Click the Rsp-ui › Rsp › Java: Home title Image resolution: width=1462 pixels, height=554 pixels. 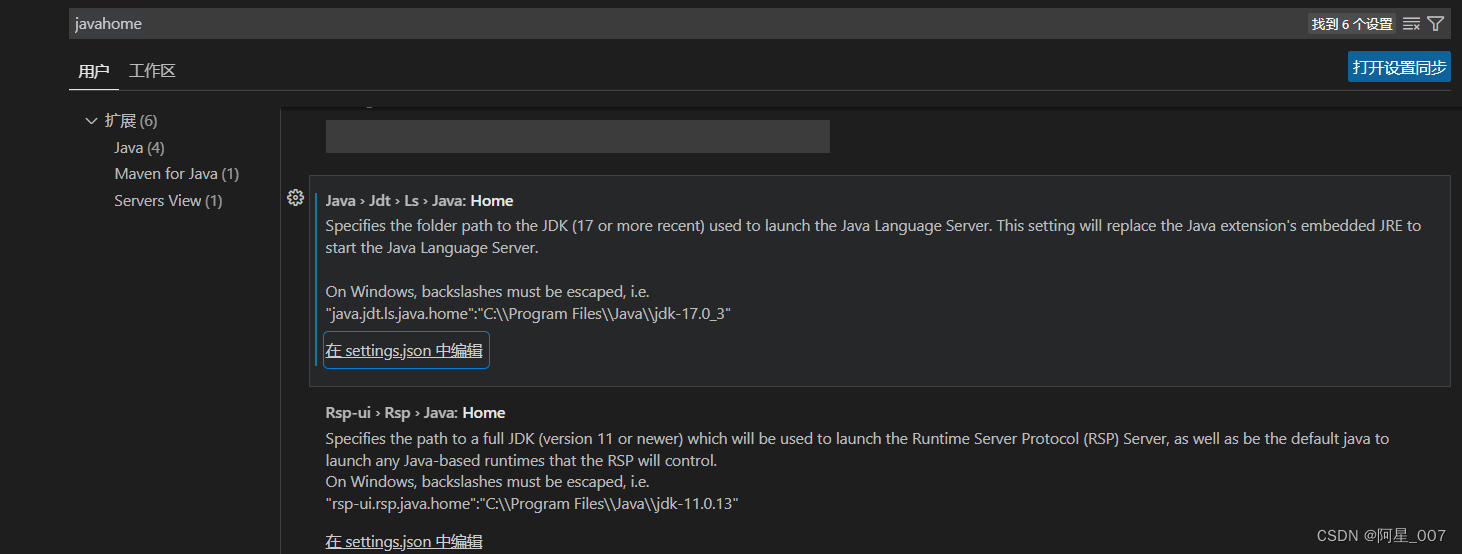pos(416,413)
